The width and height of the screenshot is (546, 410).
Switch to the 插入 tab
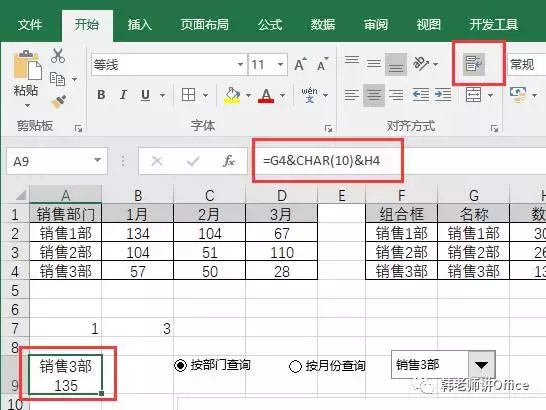click(139, 25)
